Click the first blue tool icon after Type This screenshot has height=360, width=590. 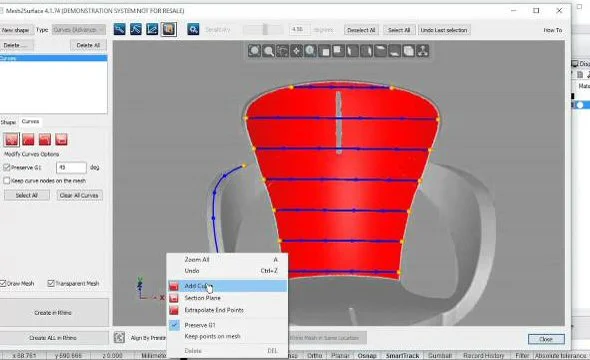pyautogui.click(x=119, y=29)
